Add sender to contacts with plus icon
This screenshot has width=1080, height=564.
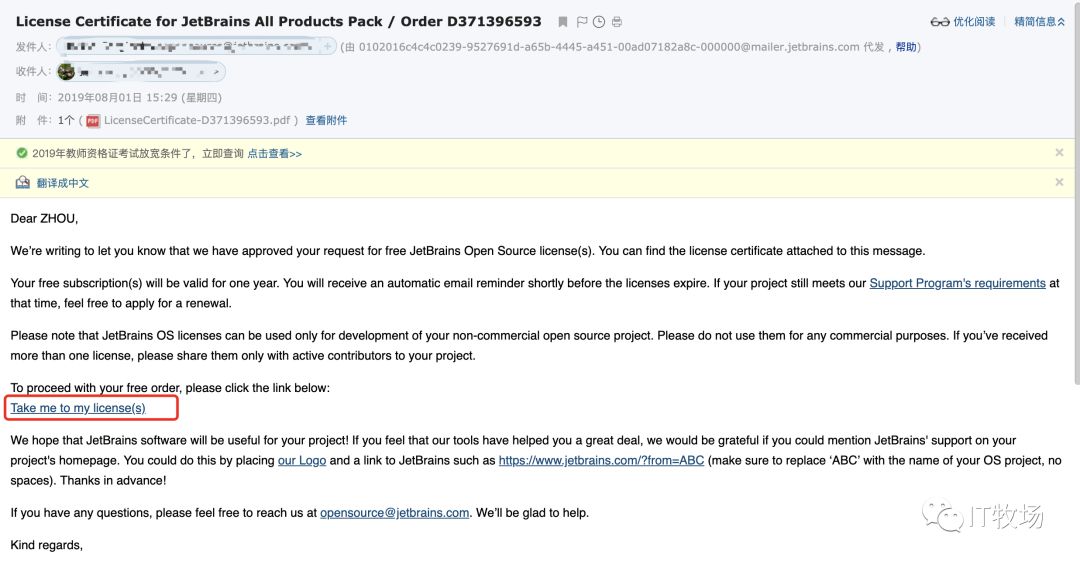tap(327, 46)
